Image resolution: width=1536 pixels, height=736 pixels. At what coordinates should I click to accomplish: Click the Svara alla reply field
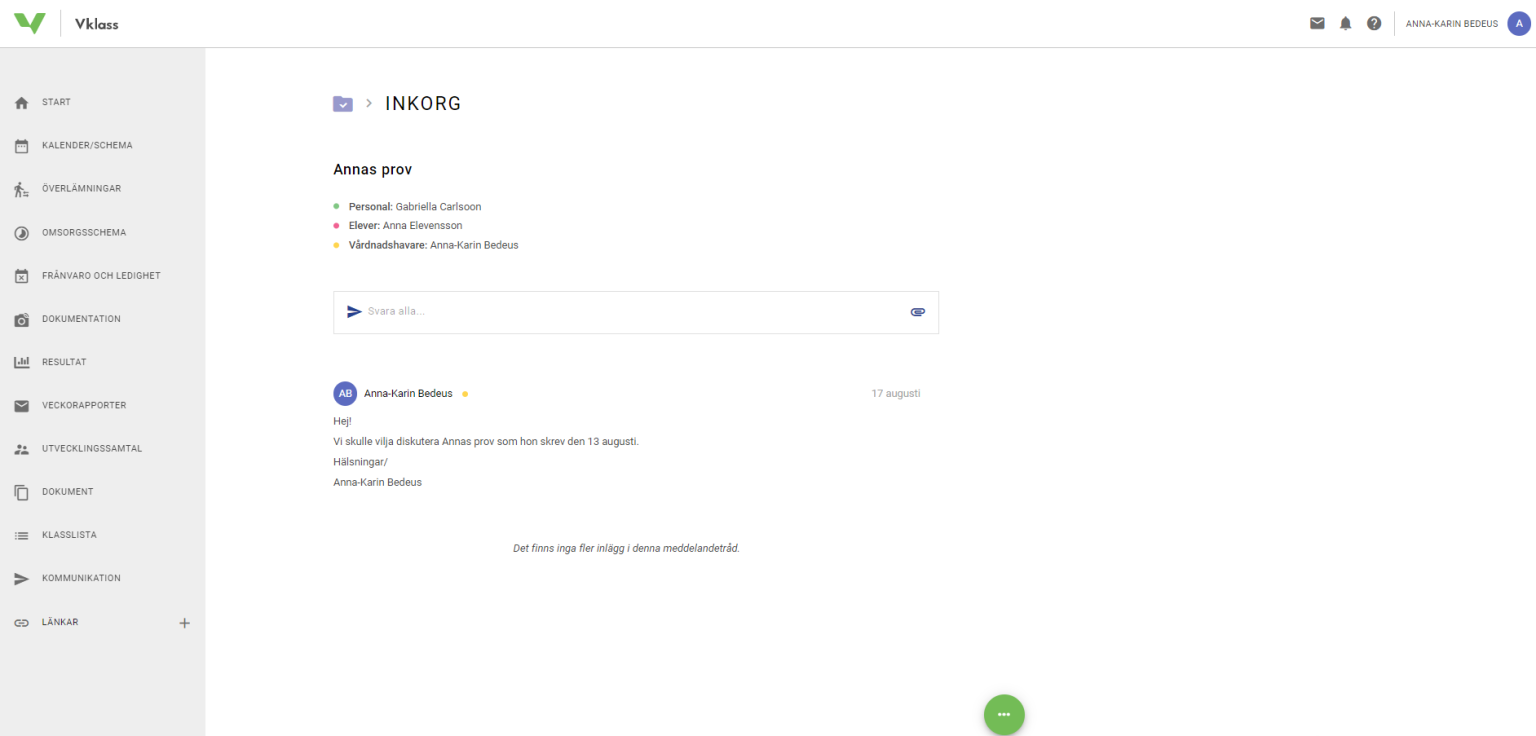click(630, 312)
